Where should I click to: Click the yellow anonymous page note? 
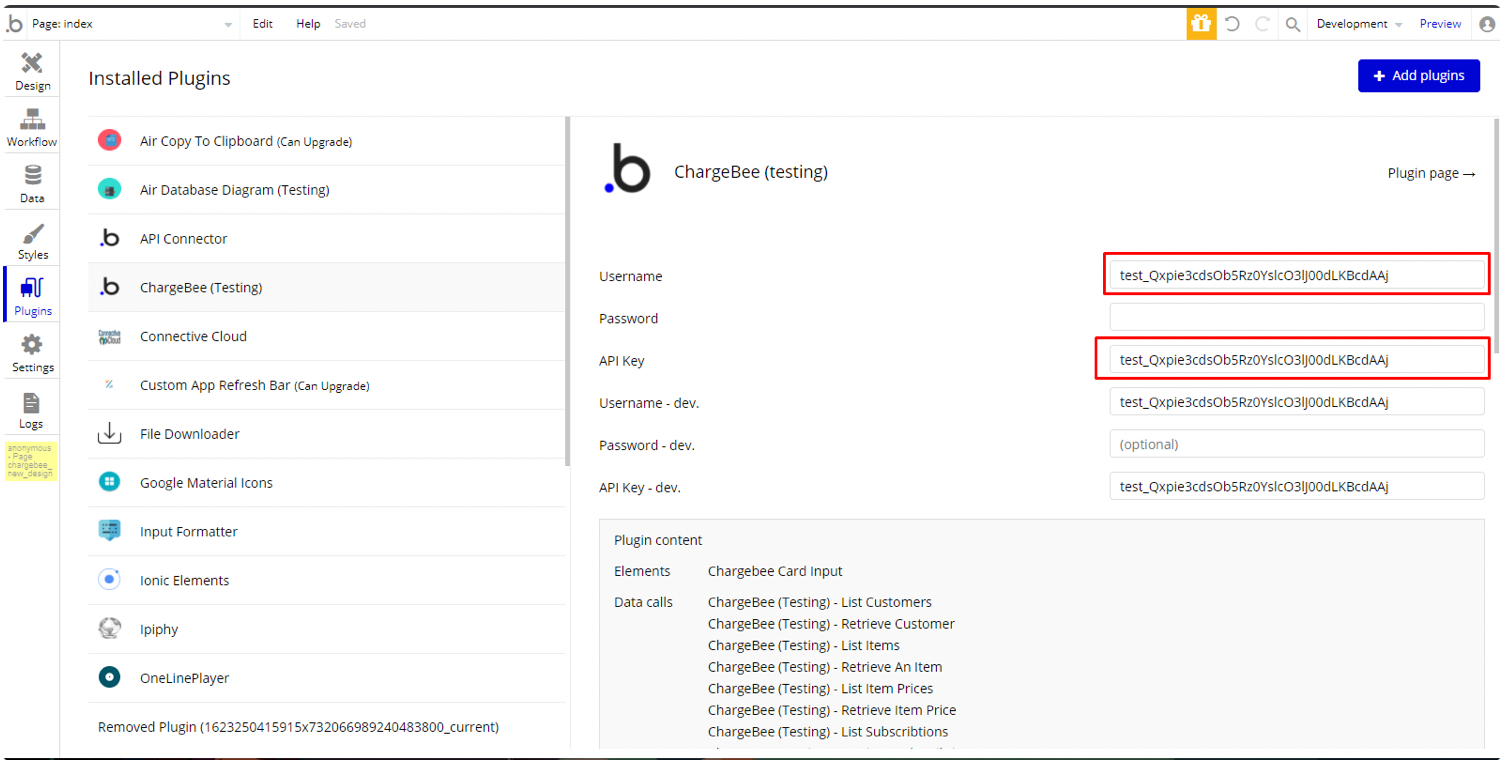coord(30,461)
